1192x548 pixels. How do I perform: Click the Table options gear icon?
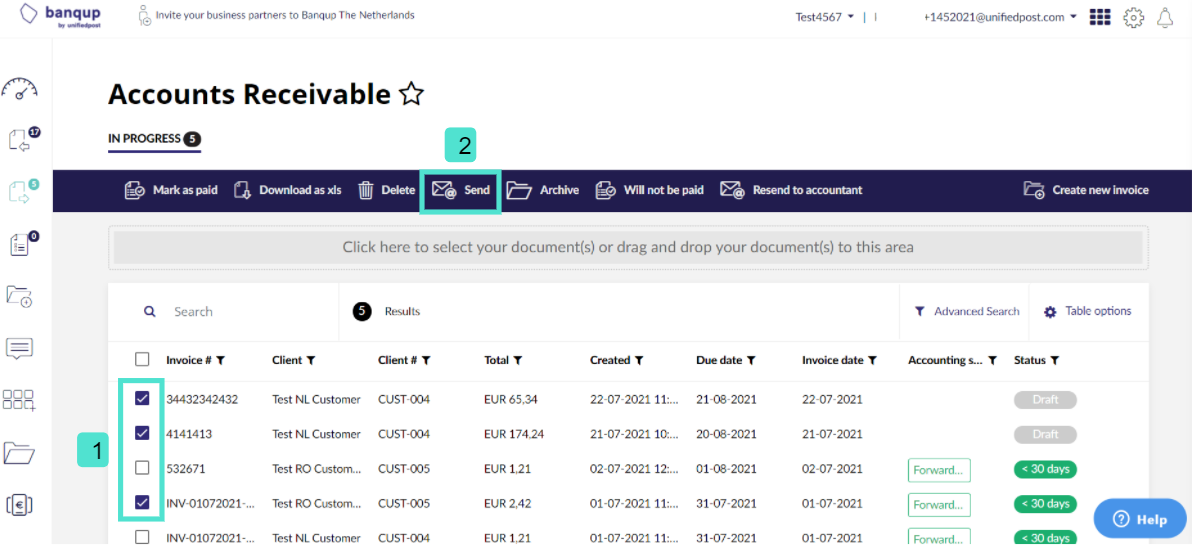(1050, 312)
